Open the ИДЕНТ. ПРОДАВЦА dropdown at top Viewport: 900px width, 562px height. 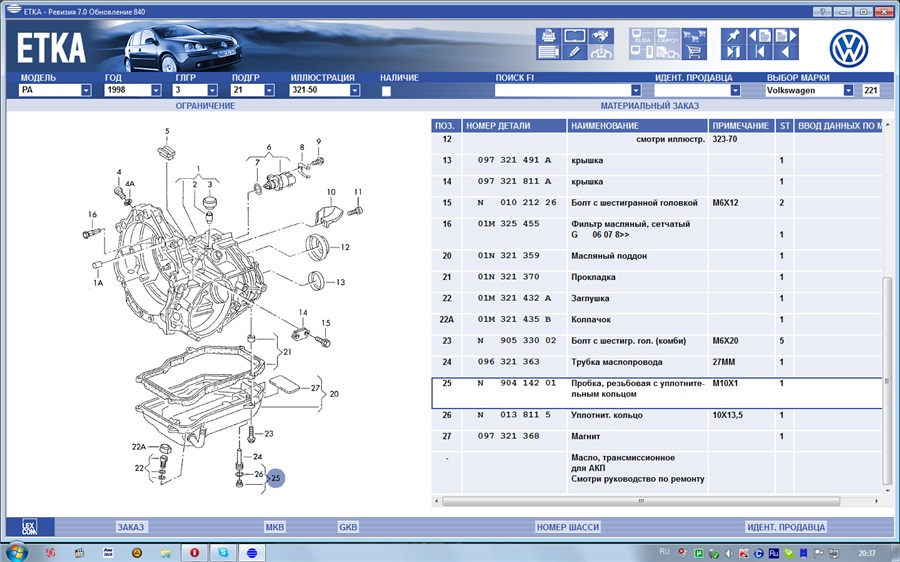point(735,90)
